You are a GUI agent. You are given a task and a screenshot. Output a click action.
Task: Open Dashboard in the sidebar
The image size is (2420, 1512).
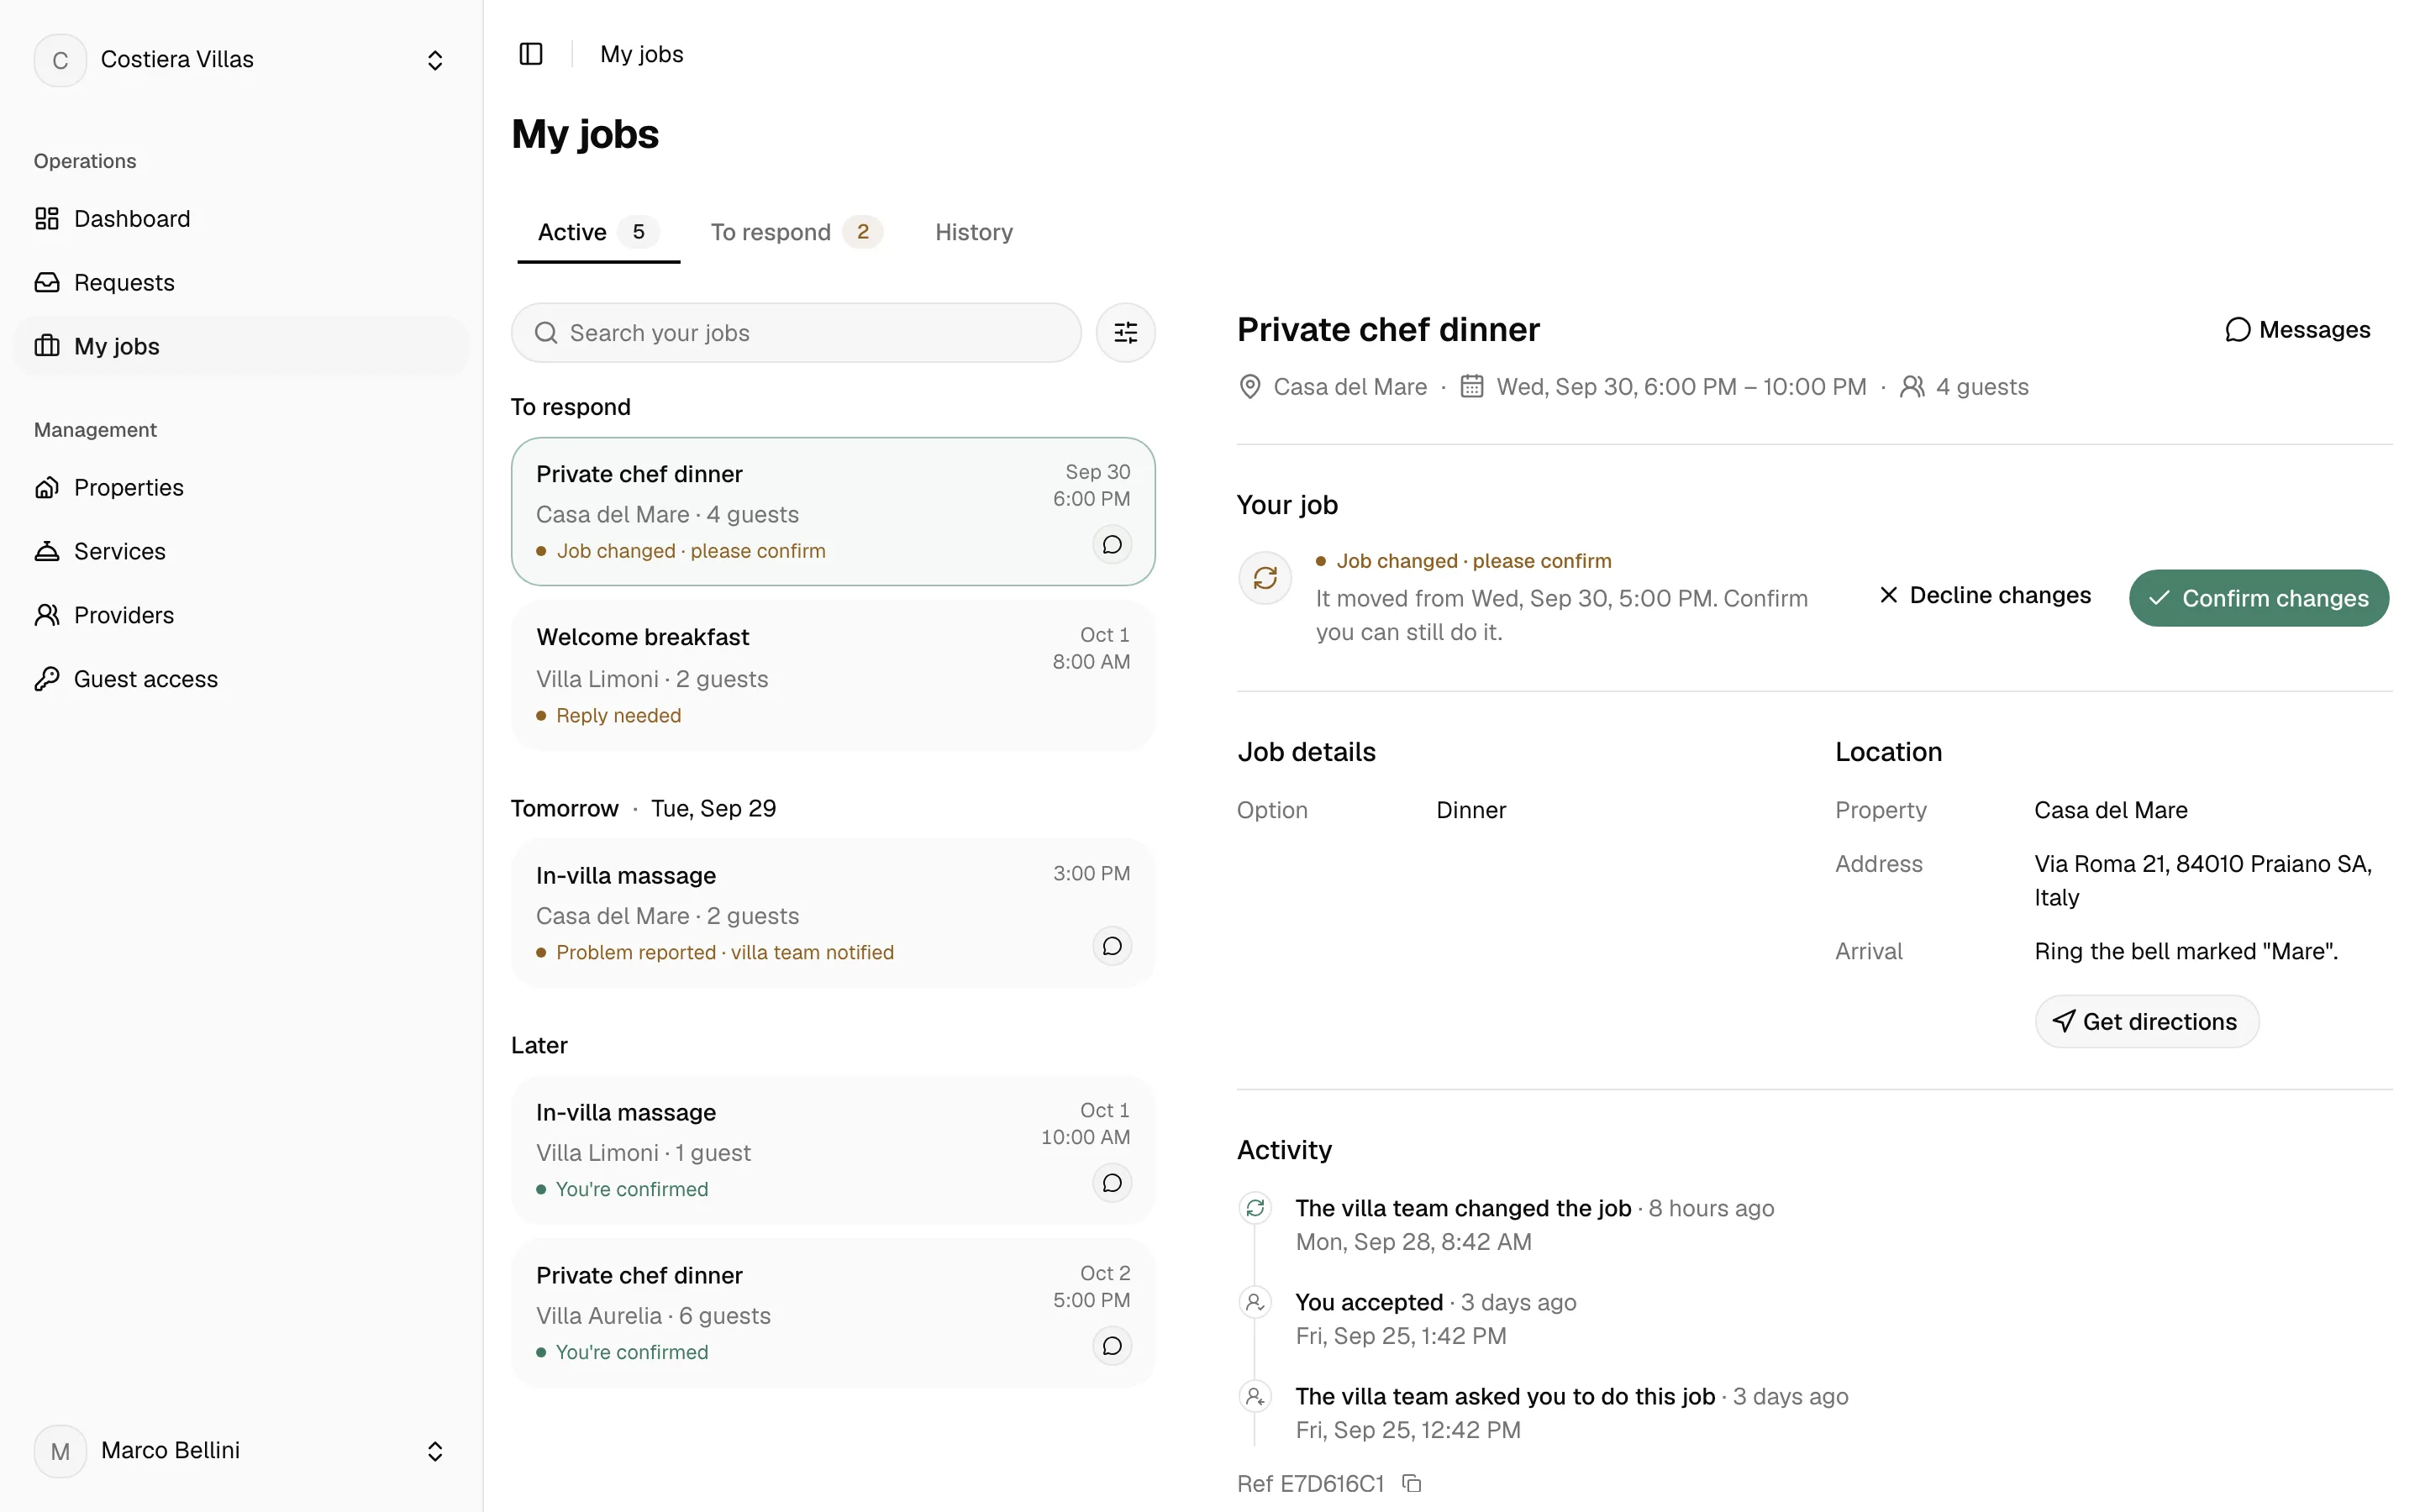pos(240,219)
